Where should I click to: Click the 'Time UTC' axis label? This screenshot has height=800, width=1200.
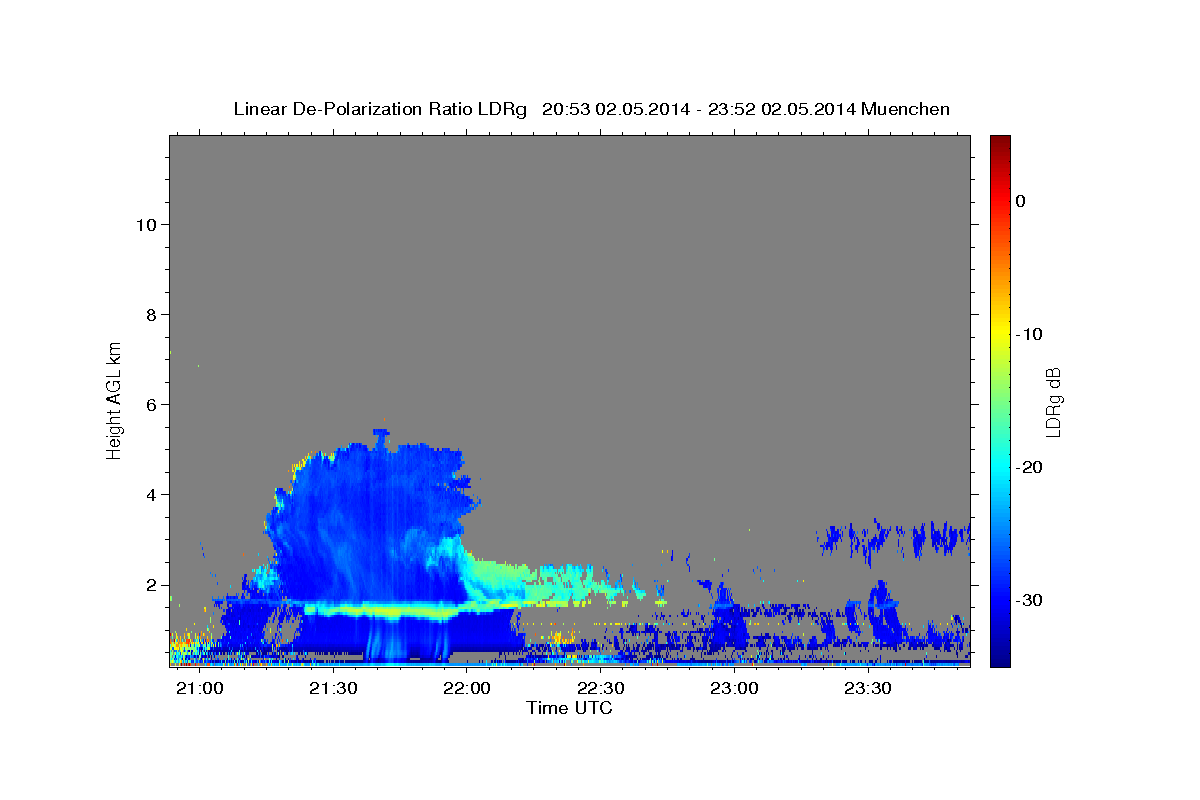(569, 708)
